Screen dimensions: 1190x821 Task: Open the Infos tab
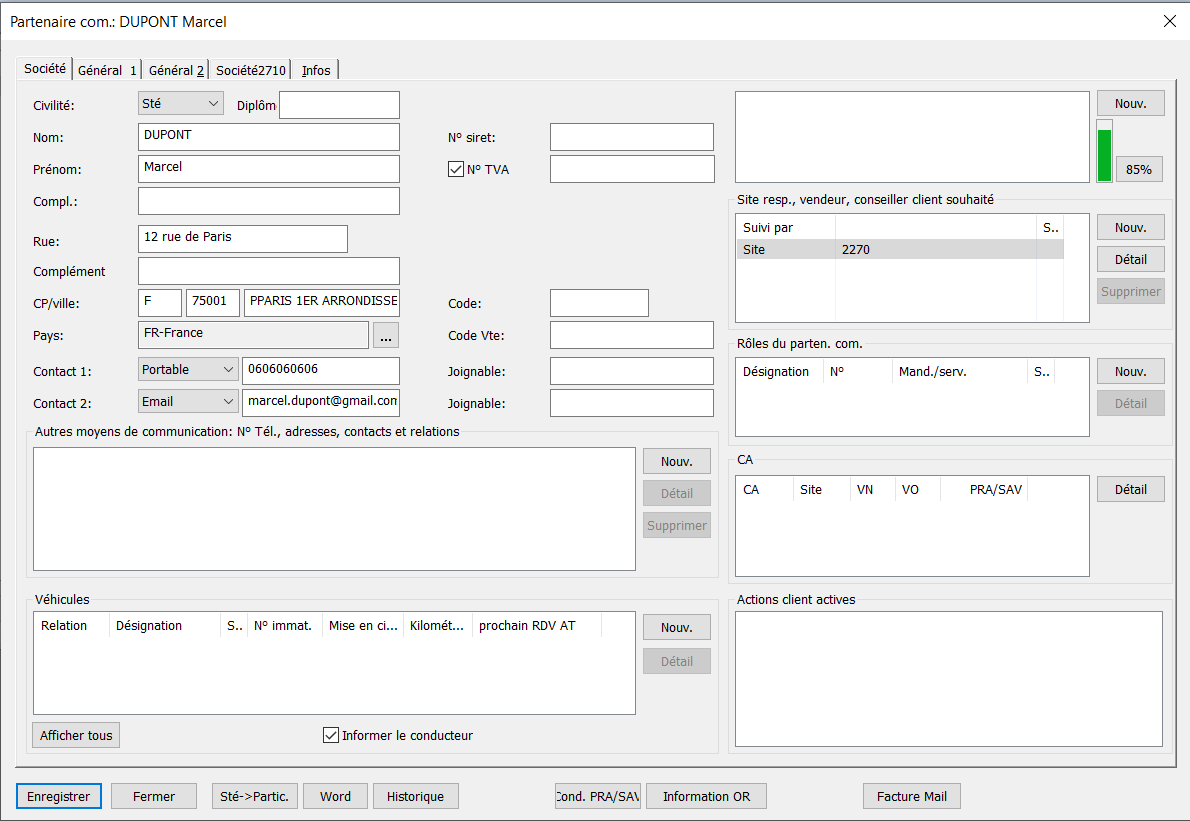316,71
